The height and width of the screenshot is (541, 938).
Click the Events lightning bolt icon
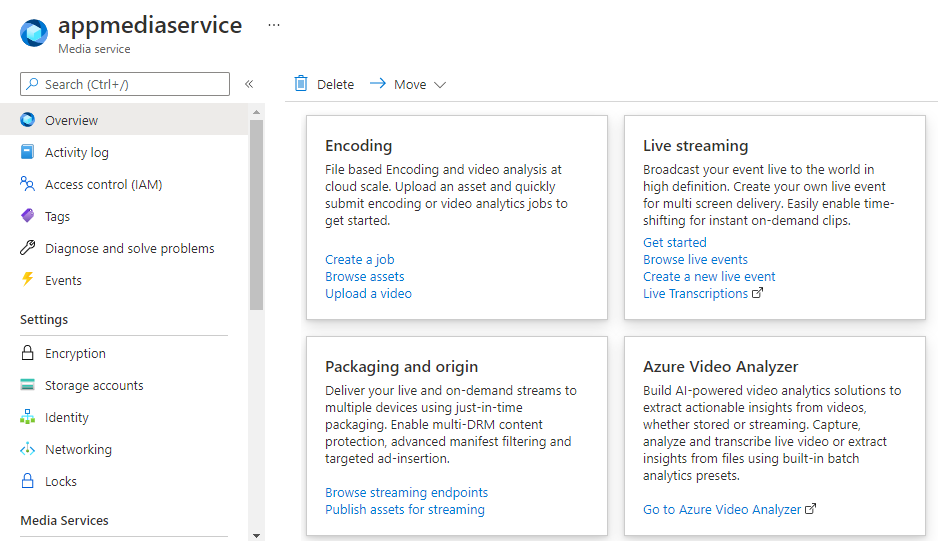(x=27, y=281)
